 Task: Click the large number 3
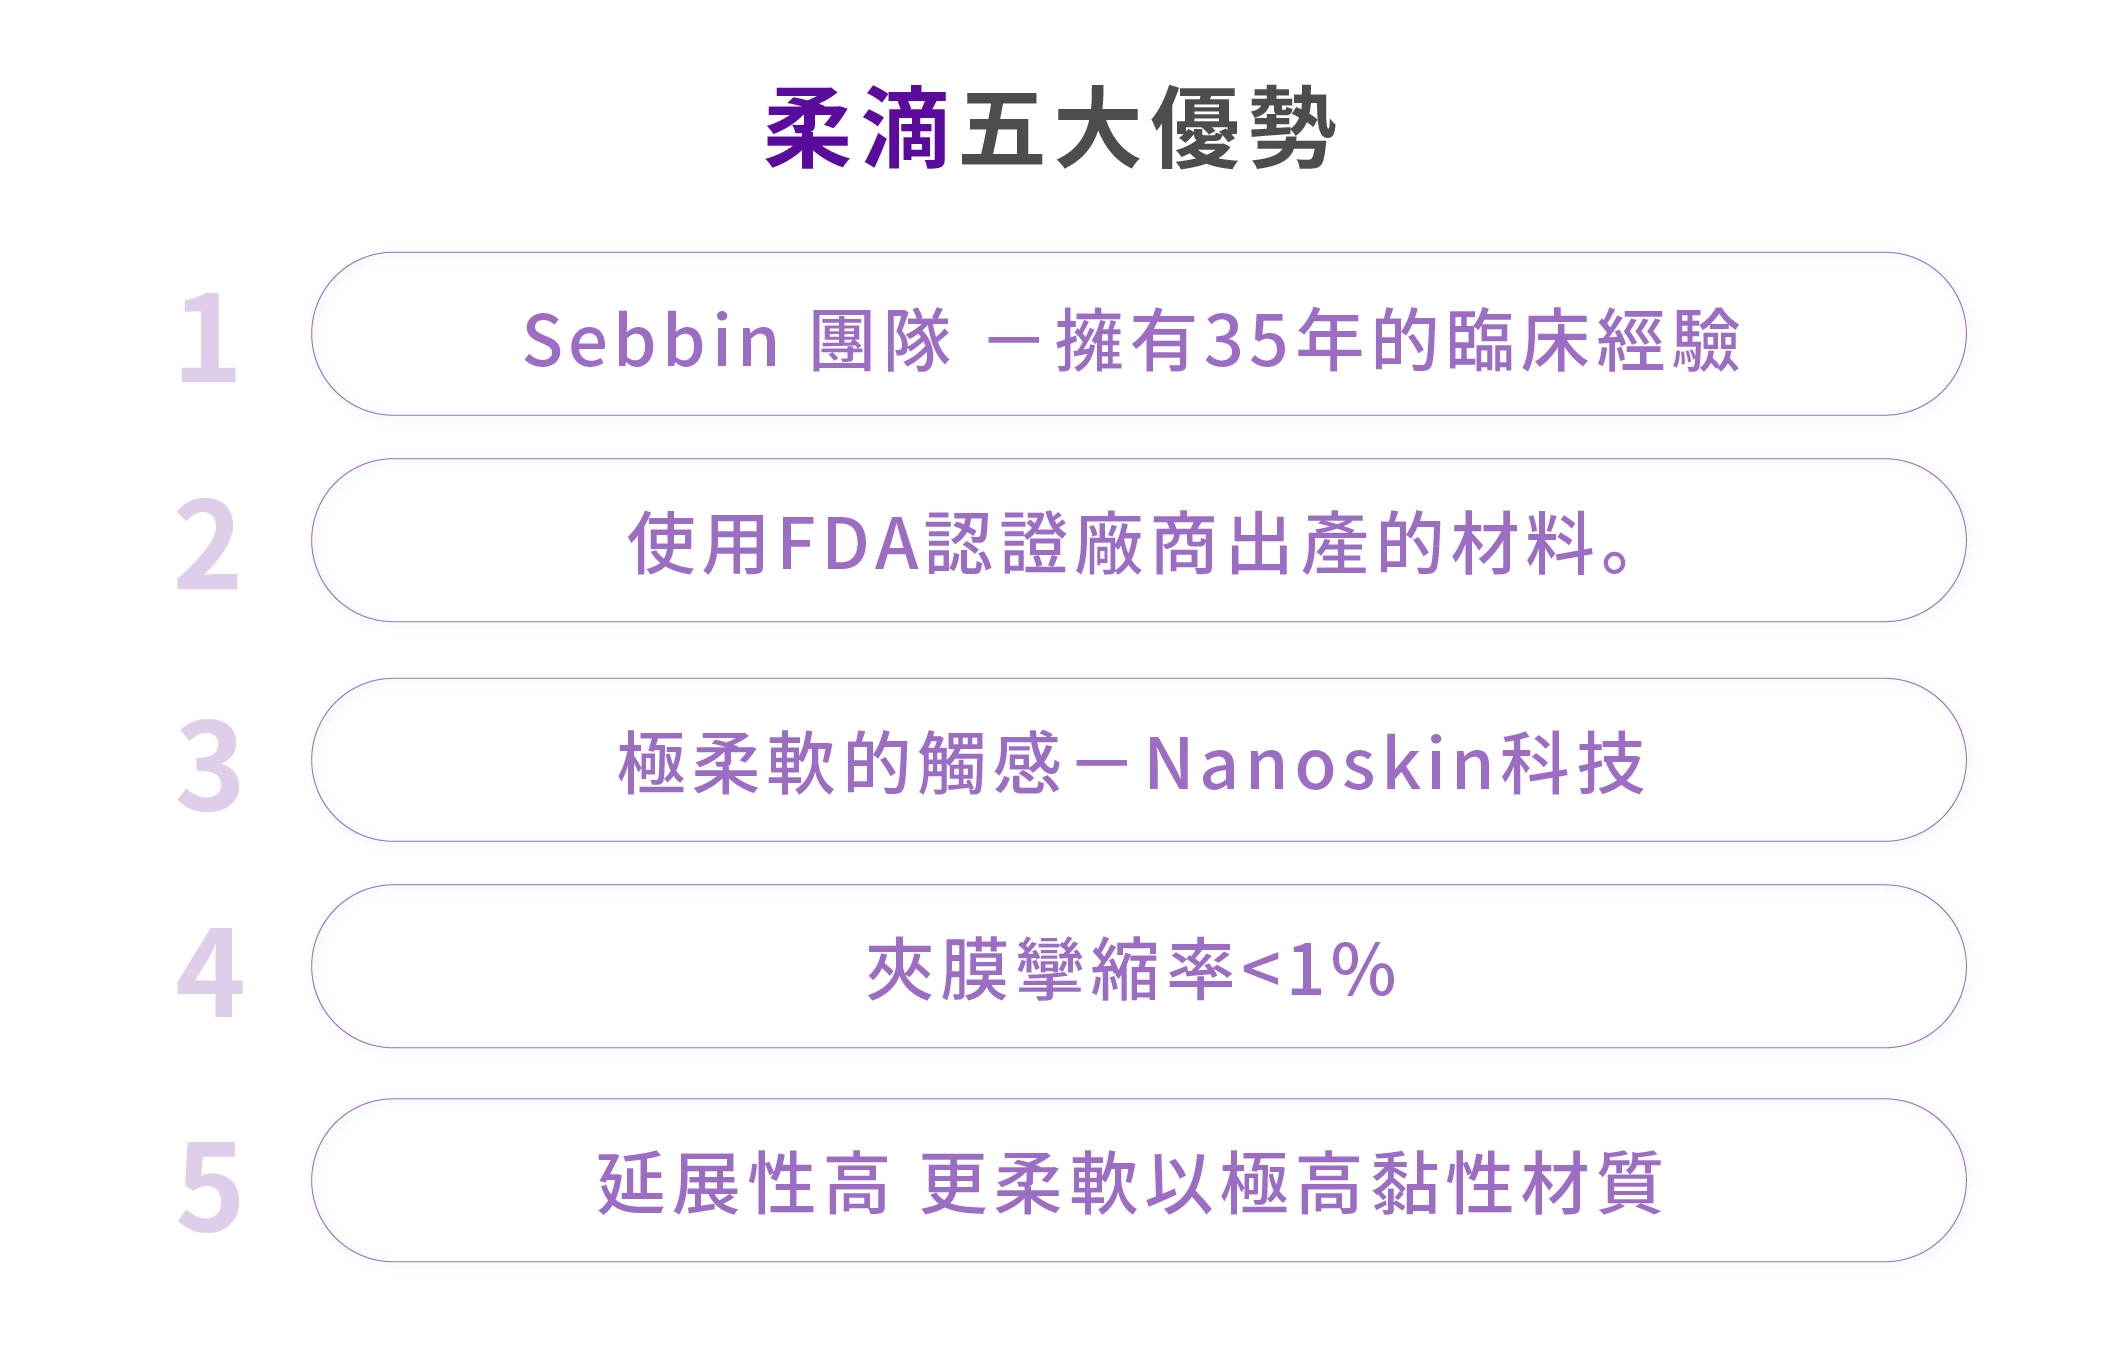(x=209, y=766)
